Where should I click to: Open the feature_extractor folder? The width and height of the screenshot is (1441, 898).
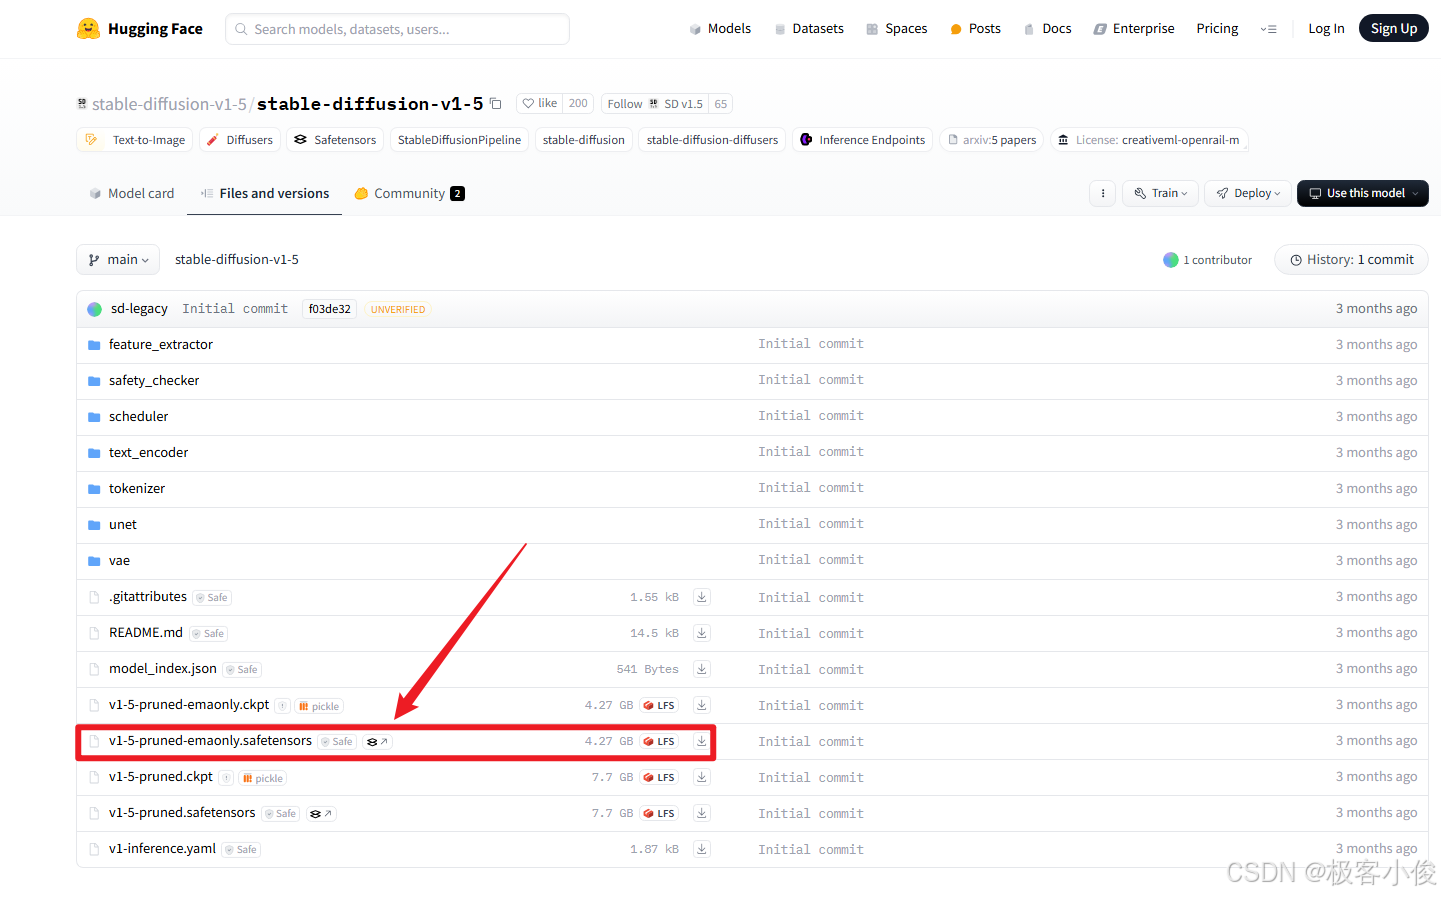click(161, 345)
